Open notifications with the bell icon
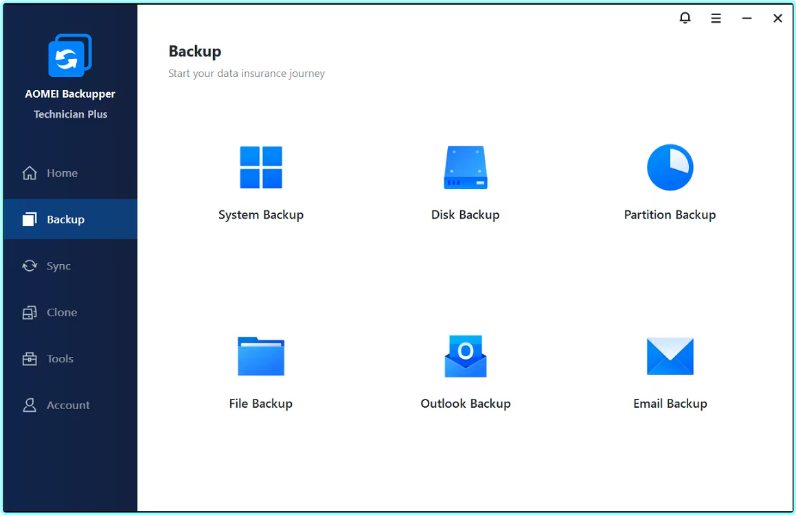The image size is (796, 515). [x=685, y=18]
